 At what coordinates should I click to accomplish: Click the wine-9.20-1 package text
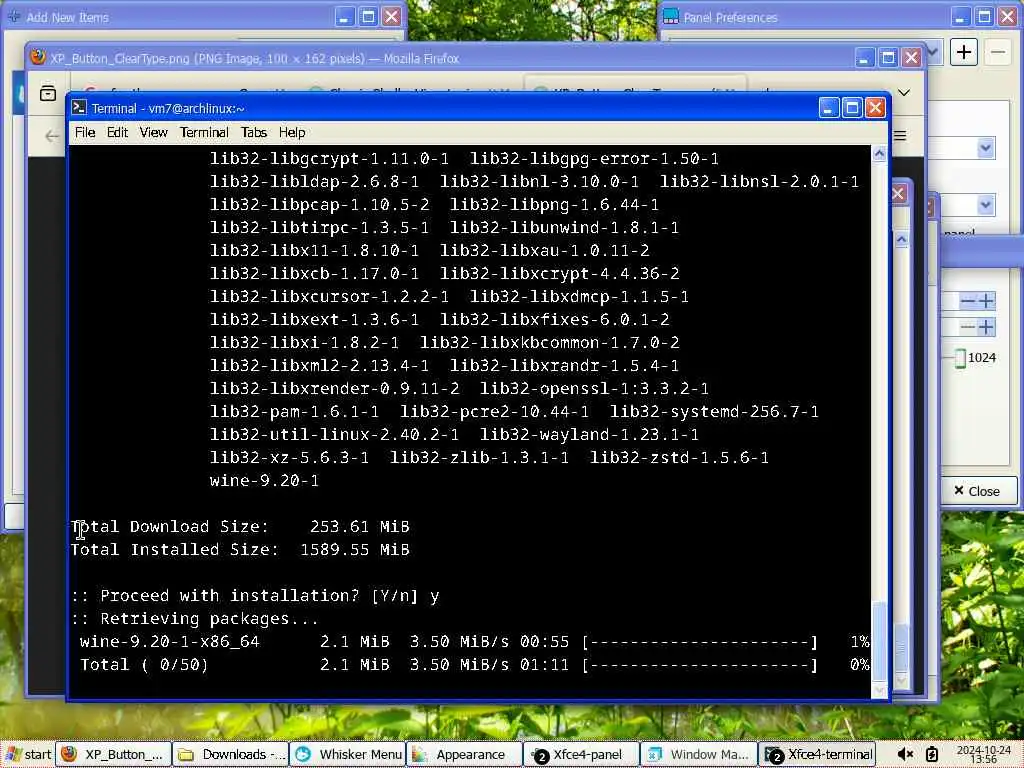pyautogui.click(x=264, y=481)
